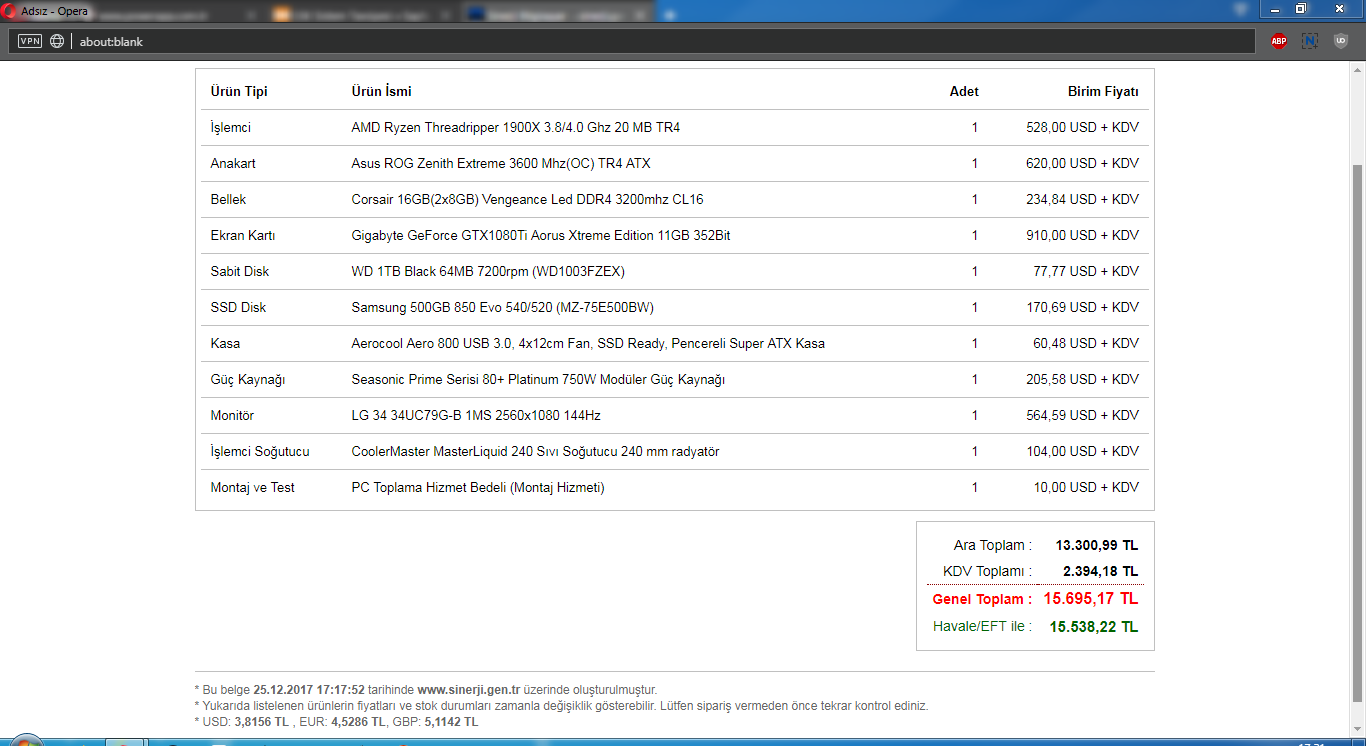
Task: Select the Corsair 16GB Vengeance Led product name
Action: click(x=527, y=199)
